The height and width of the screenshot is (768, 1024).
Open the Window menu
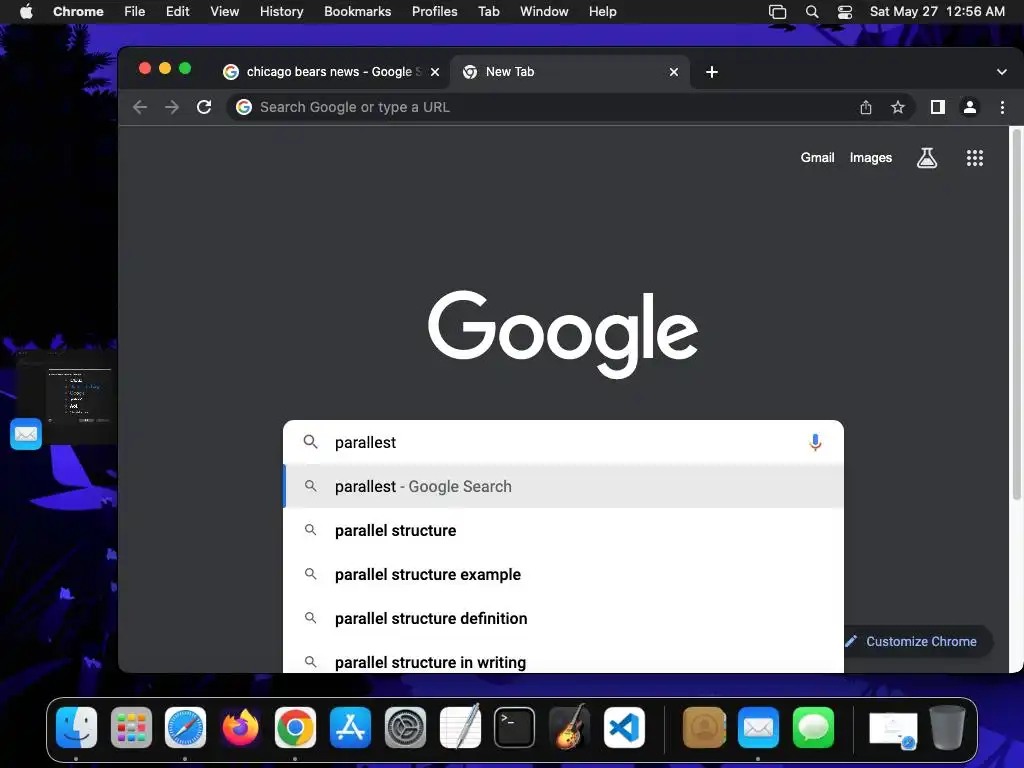544,12
